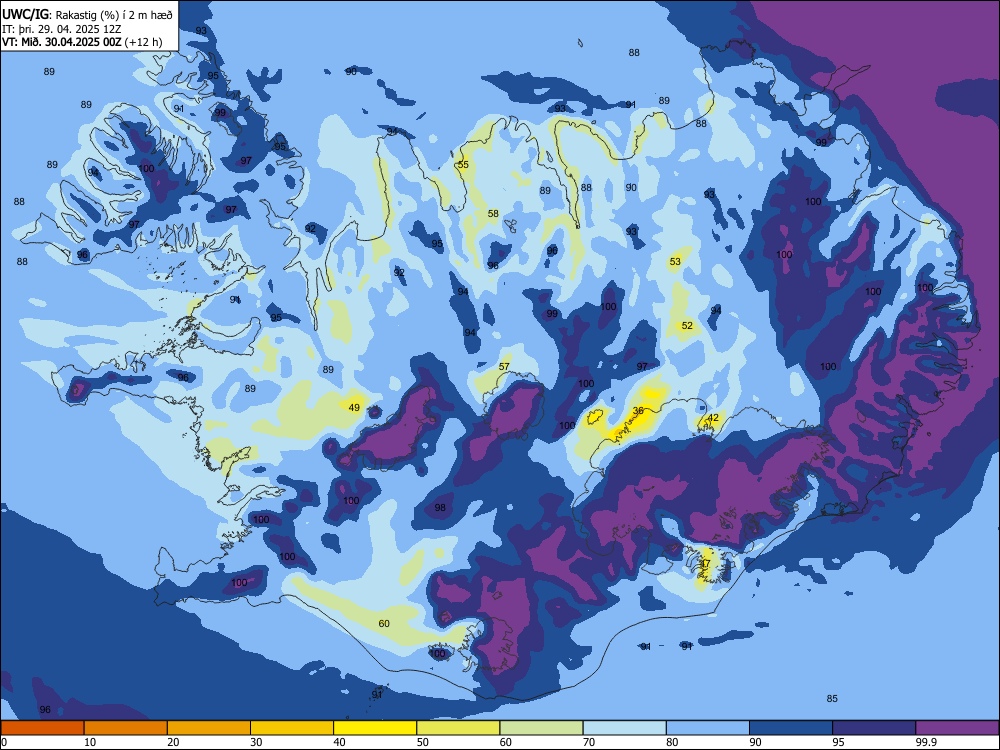Select the 'IT: þri. 29. 04. 2025 12Z' line

[x=62, y=29]
